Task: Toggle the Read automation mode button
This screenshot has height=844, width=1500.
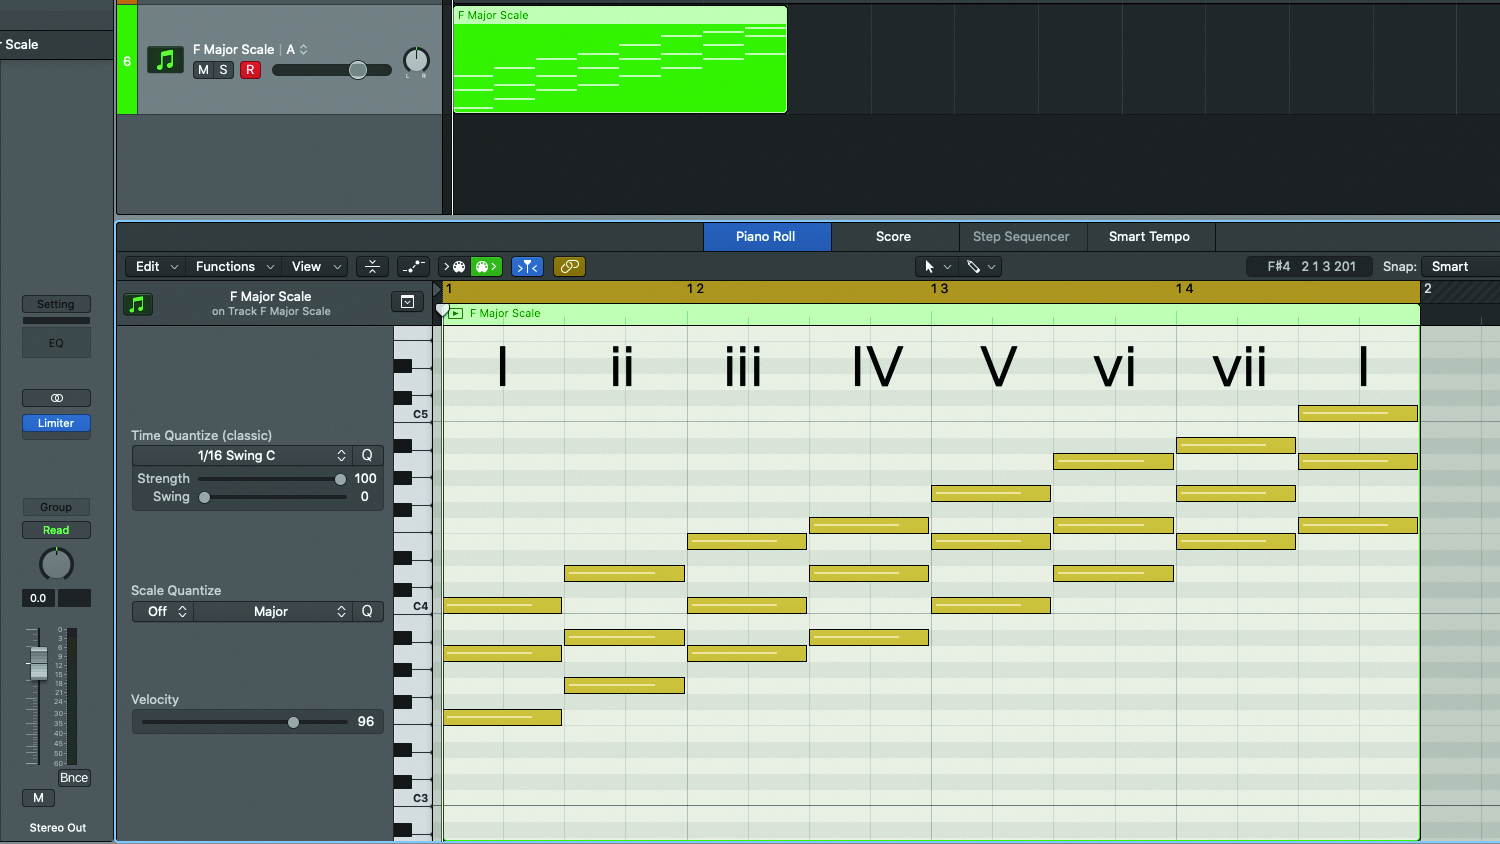Action: (x=56, y=530)
